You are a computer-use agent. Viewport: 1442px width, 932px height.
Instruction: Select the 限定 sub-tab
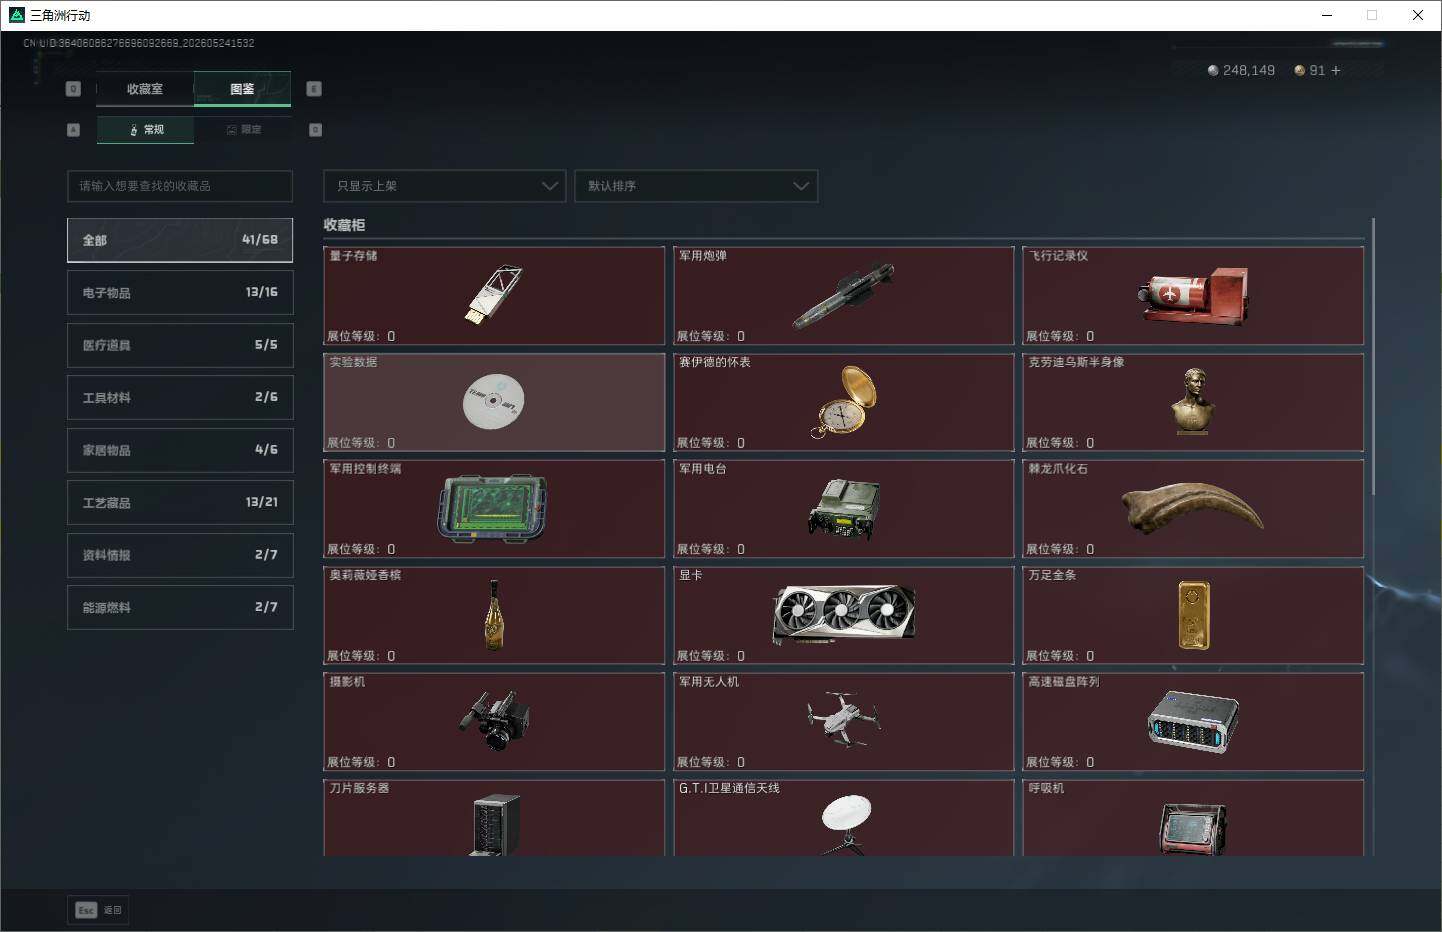coord(243,130)
